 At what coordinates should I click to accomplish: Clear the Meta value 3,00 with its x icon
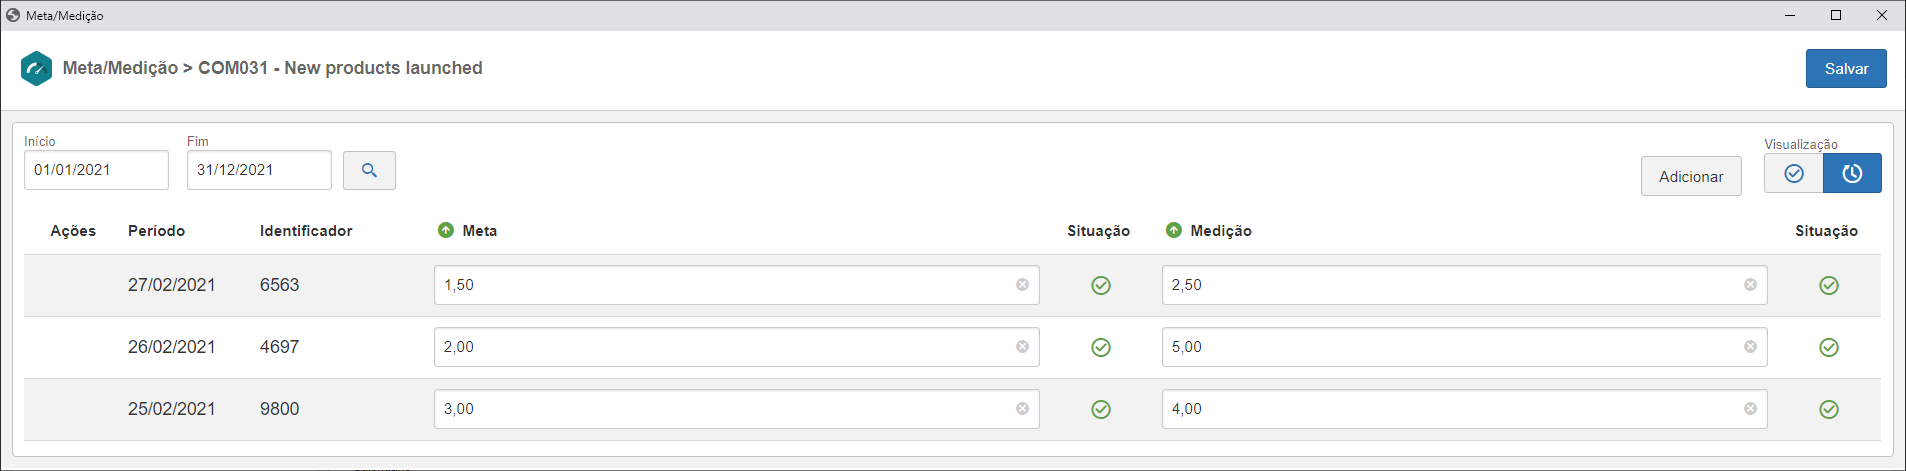(1022, 409)
